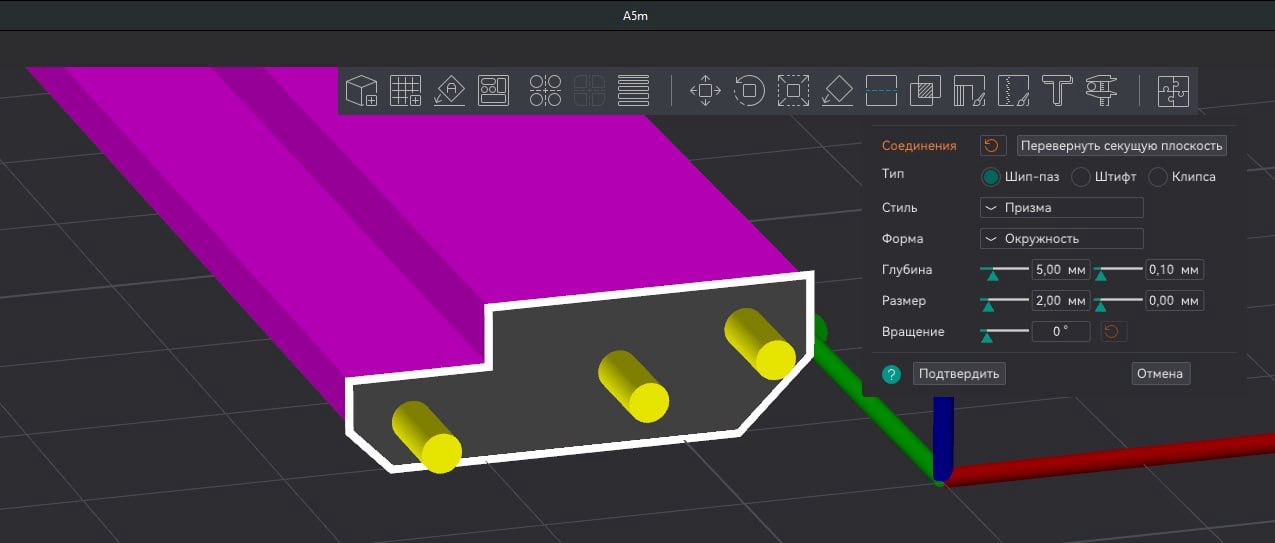Image resolution: width=1275 pixels, height=543 pixels.
Task: Open the Text shape tool
Action: point(1057,91)
